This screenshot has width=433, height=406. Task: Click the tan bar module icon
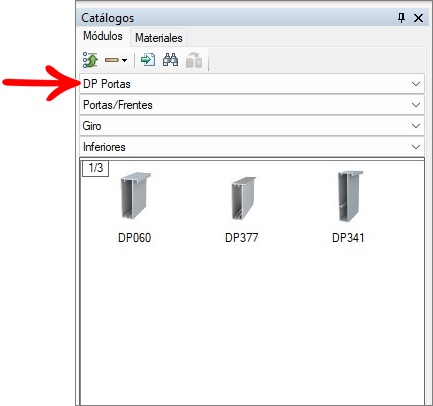click(x=112, y=60)
